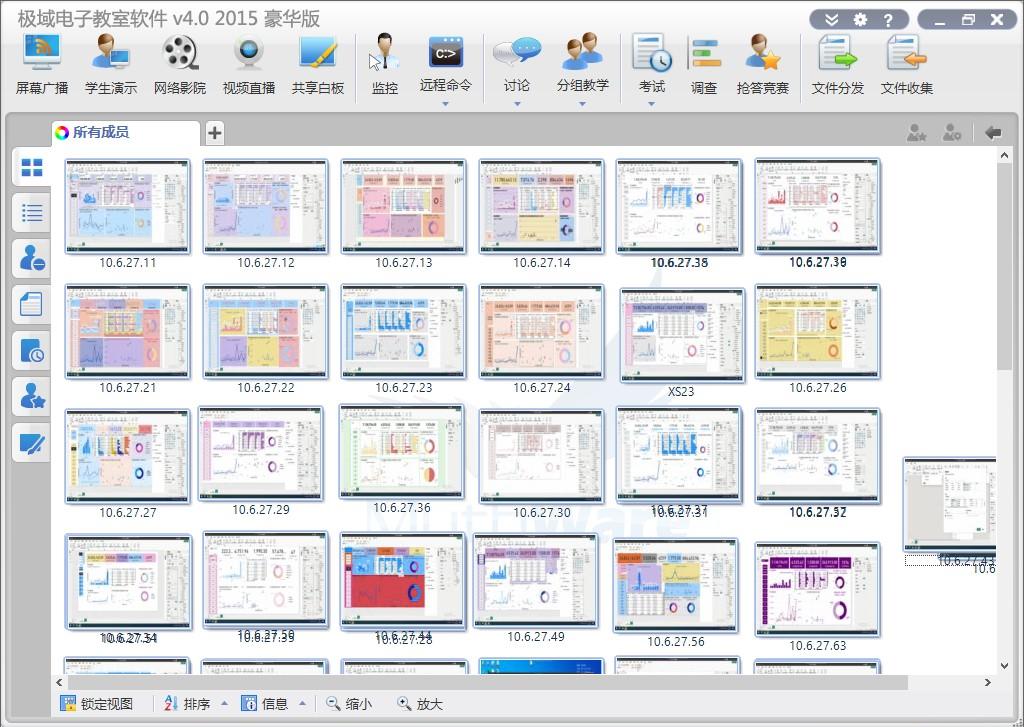Expand 考试 exam dropdown arrow

tap(651, 104)
